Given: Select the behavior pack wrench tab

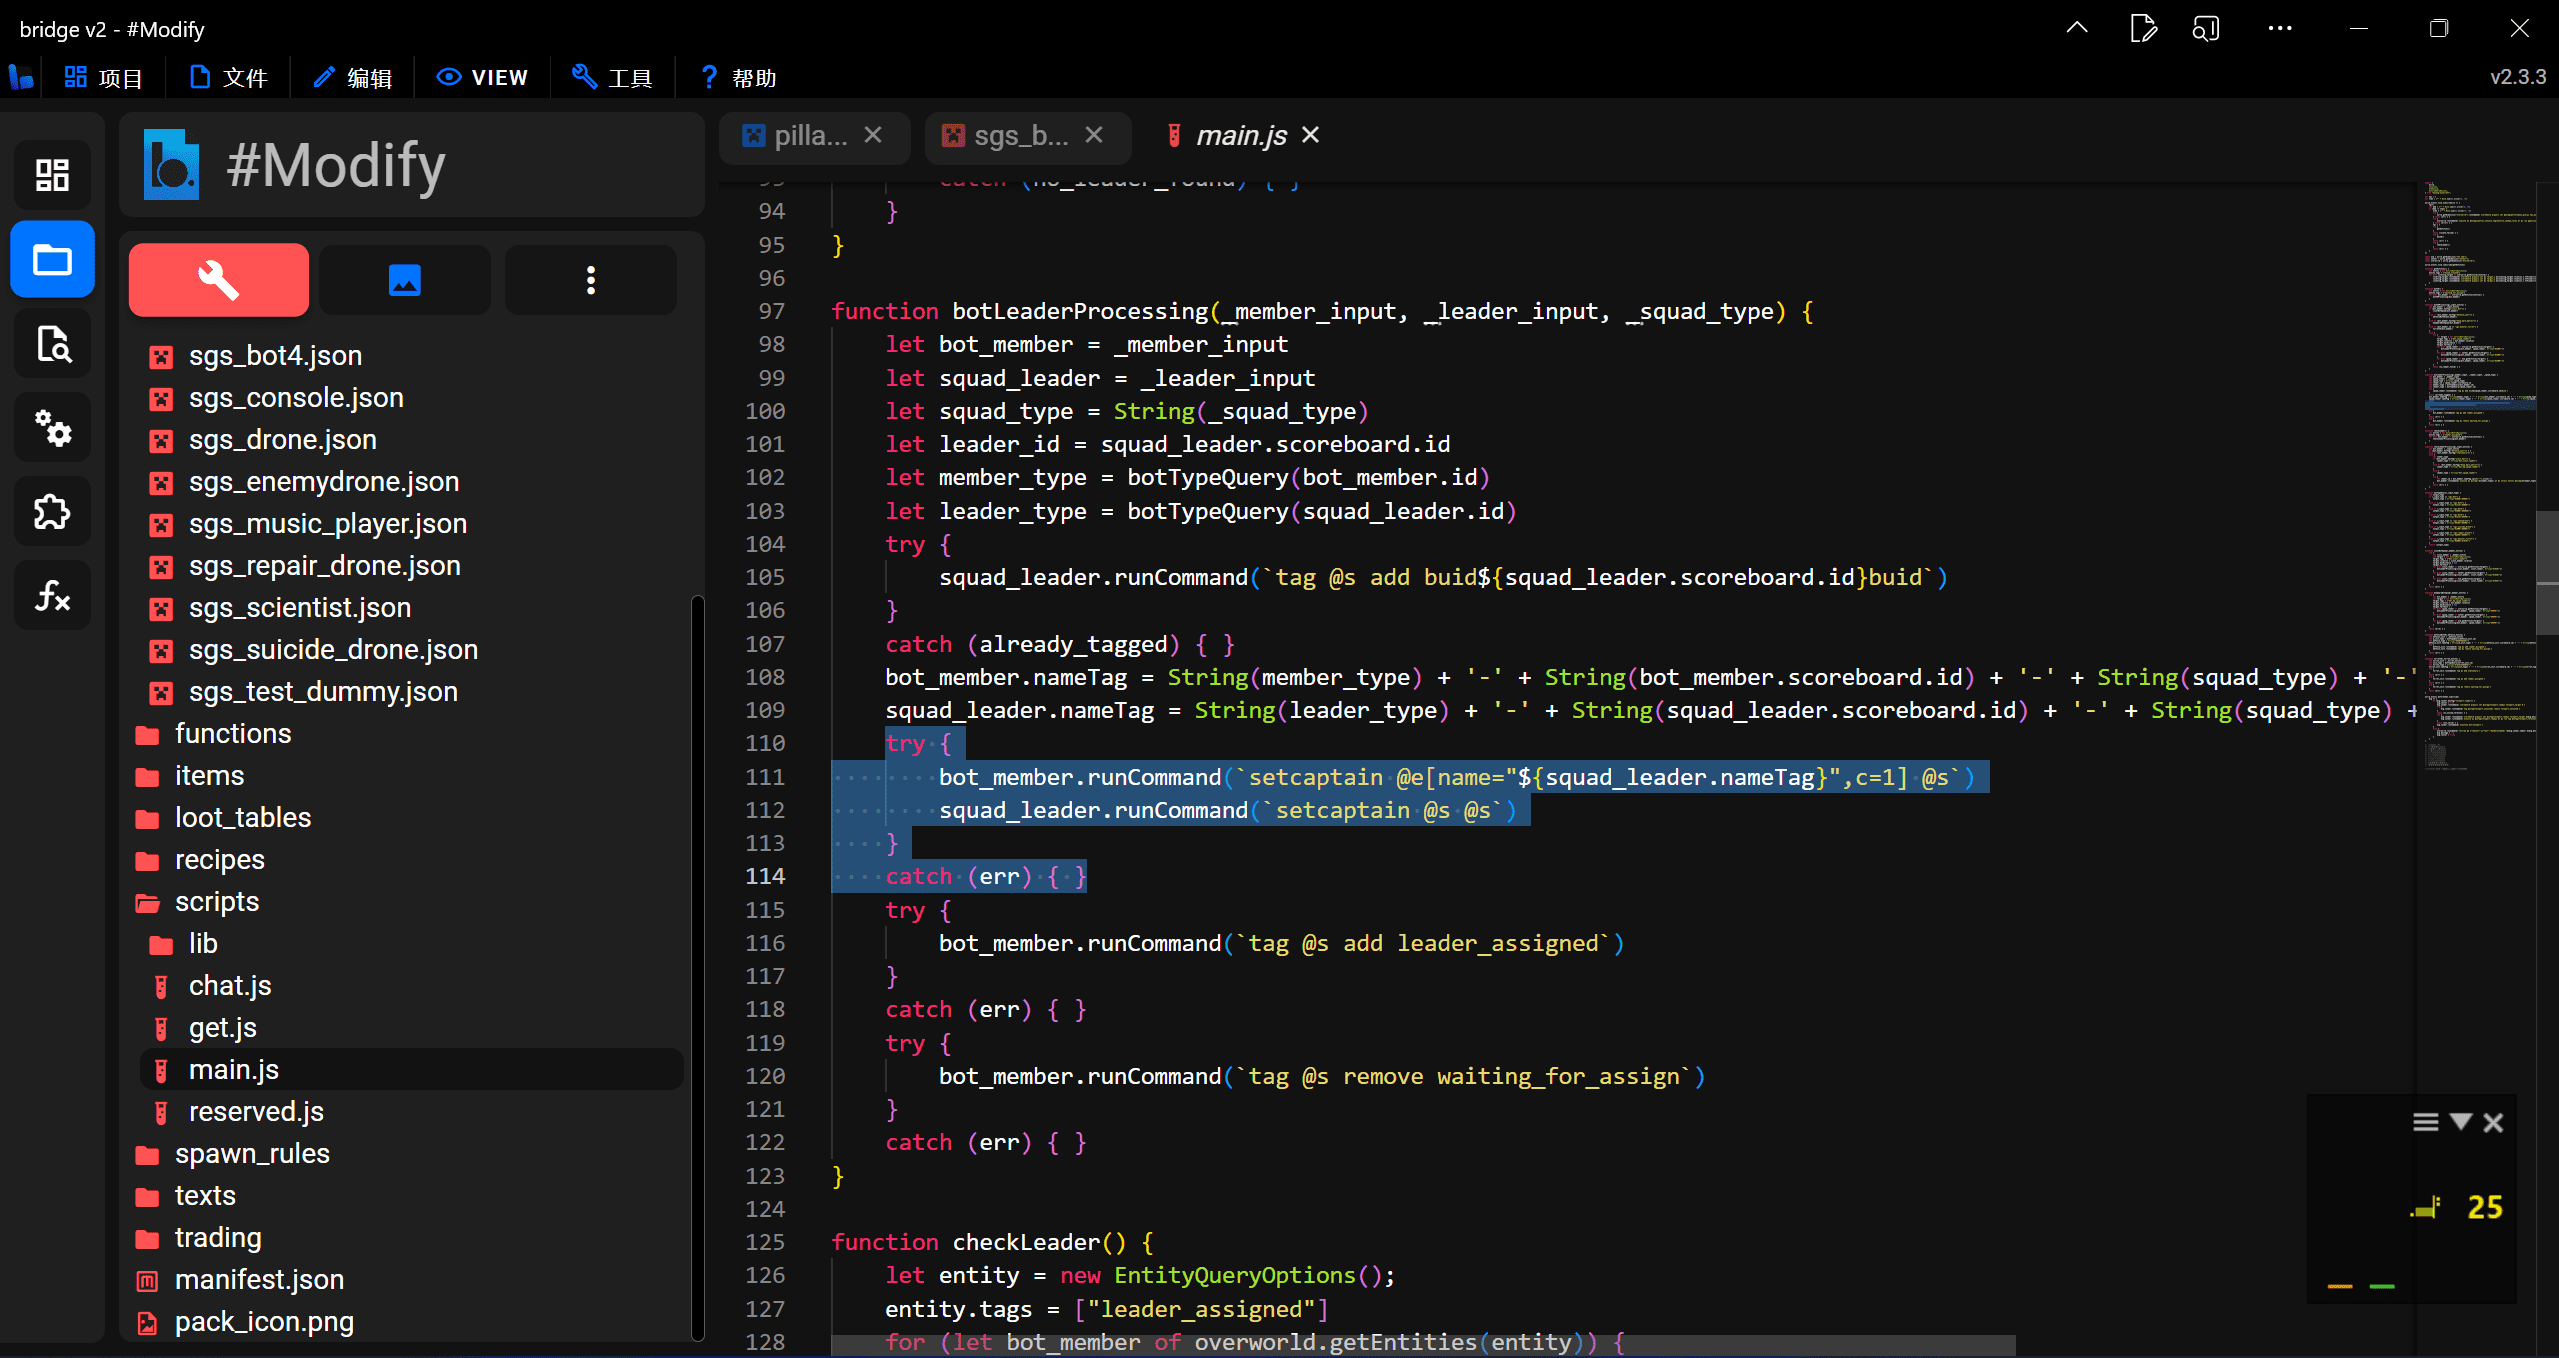Looking at the screenshot, I should (219, 280).
